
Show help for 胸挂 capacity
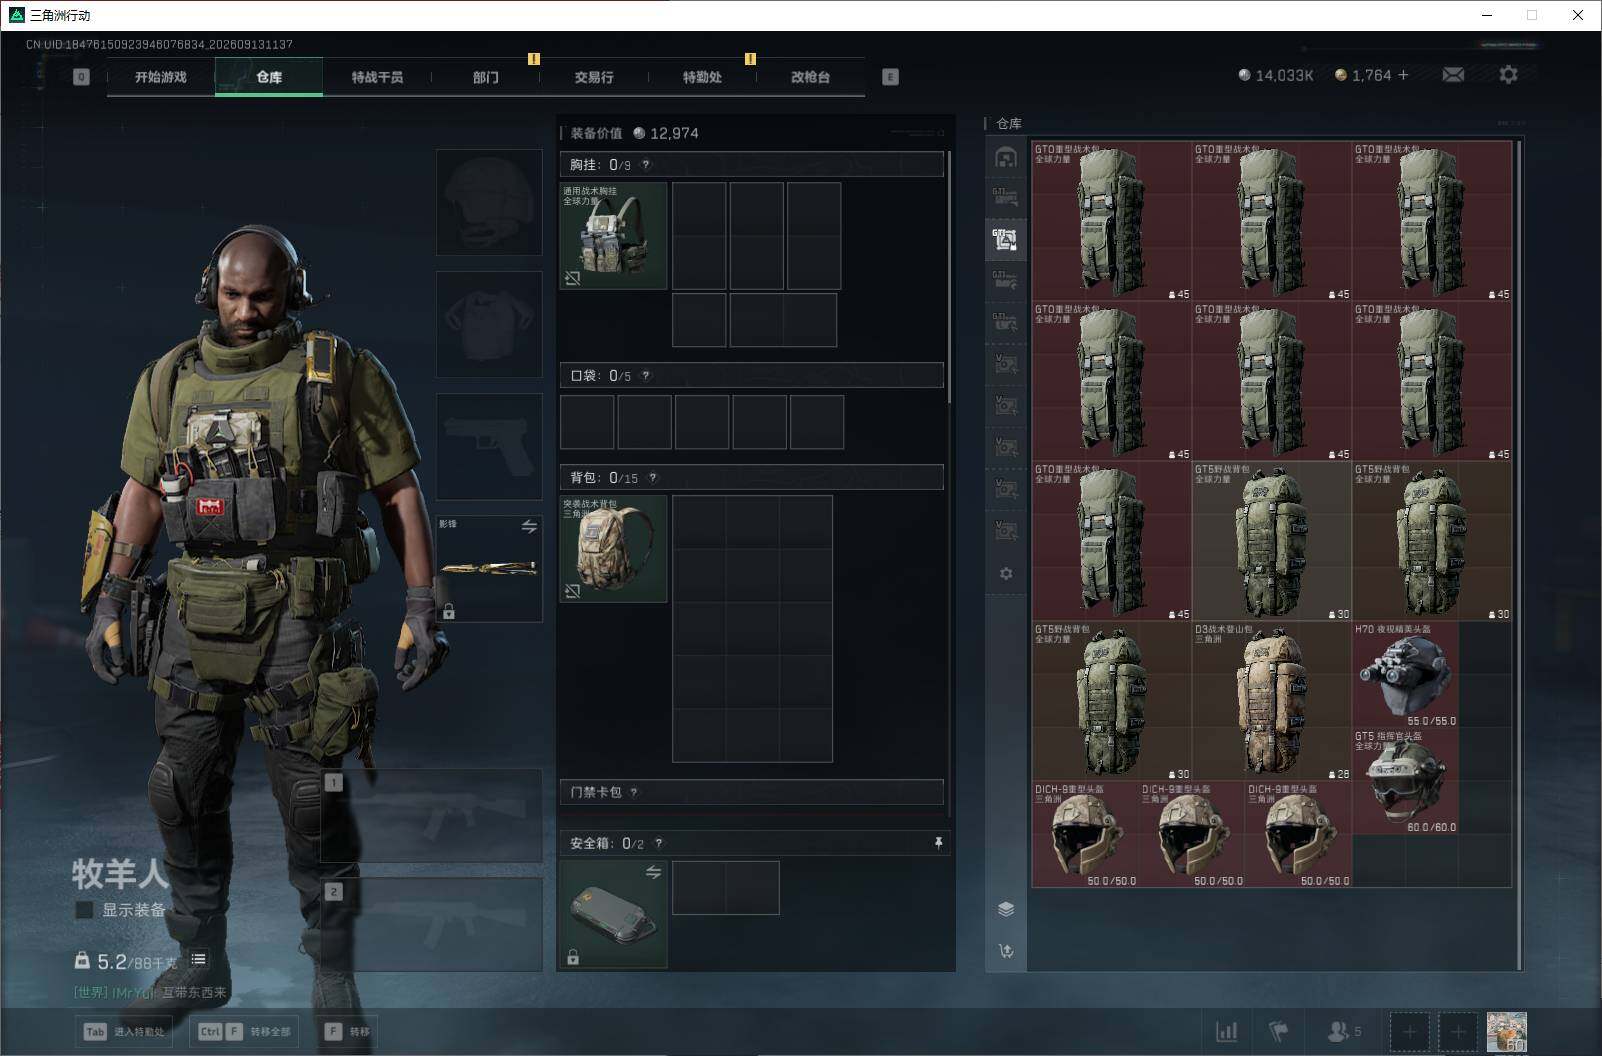[646, 165]
